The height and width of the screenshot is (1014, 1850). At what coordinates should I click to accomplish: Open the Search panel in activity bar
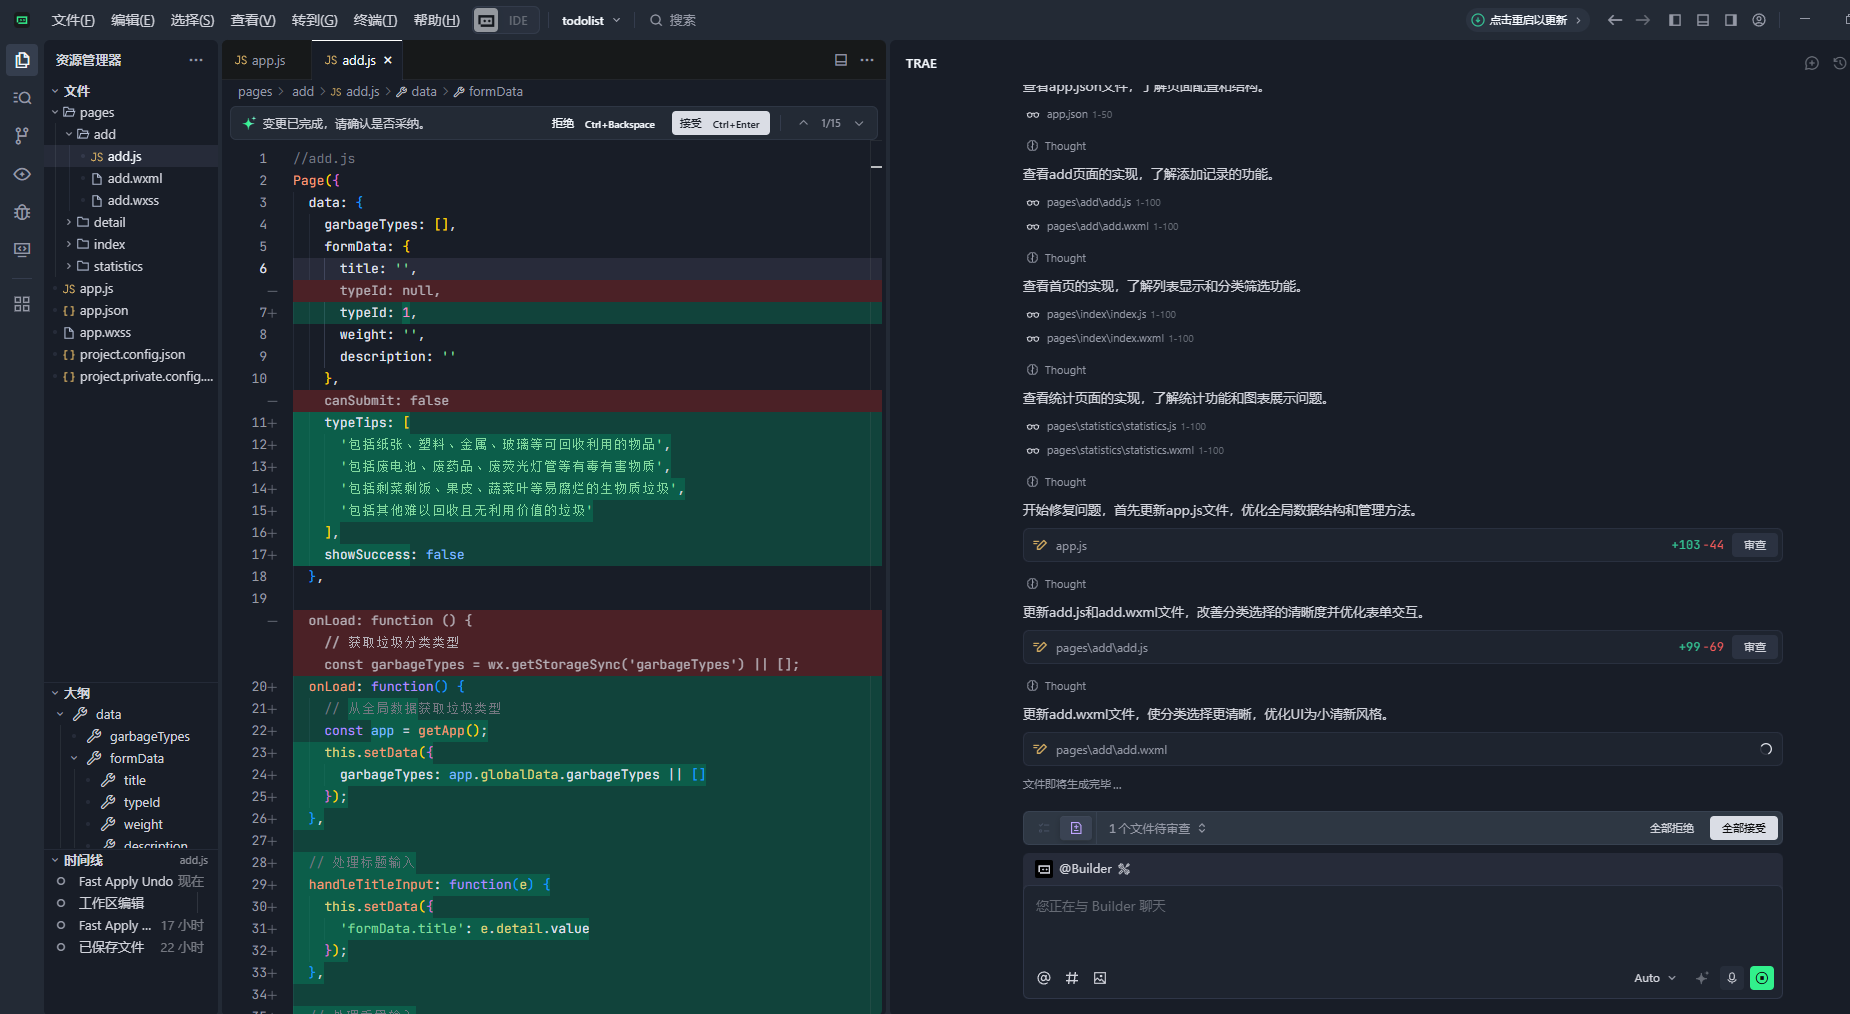coord(22,98)
